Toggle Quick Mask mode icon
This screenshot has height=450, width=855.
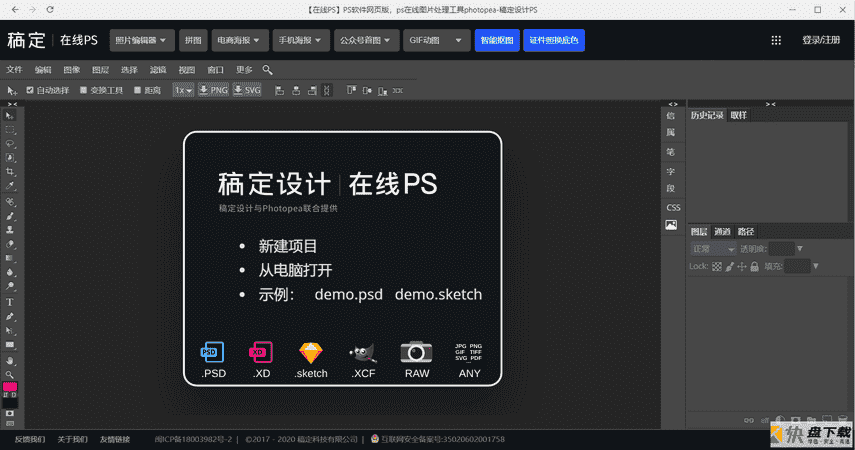[x=10, y=413]
